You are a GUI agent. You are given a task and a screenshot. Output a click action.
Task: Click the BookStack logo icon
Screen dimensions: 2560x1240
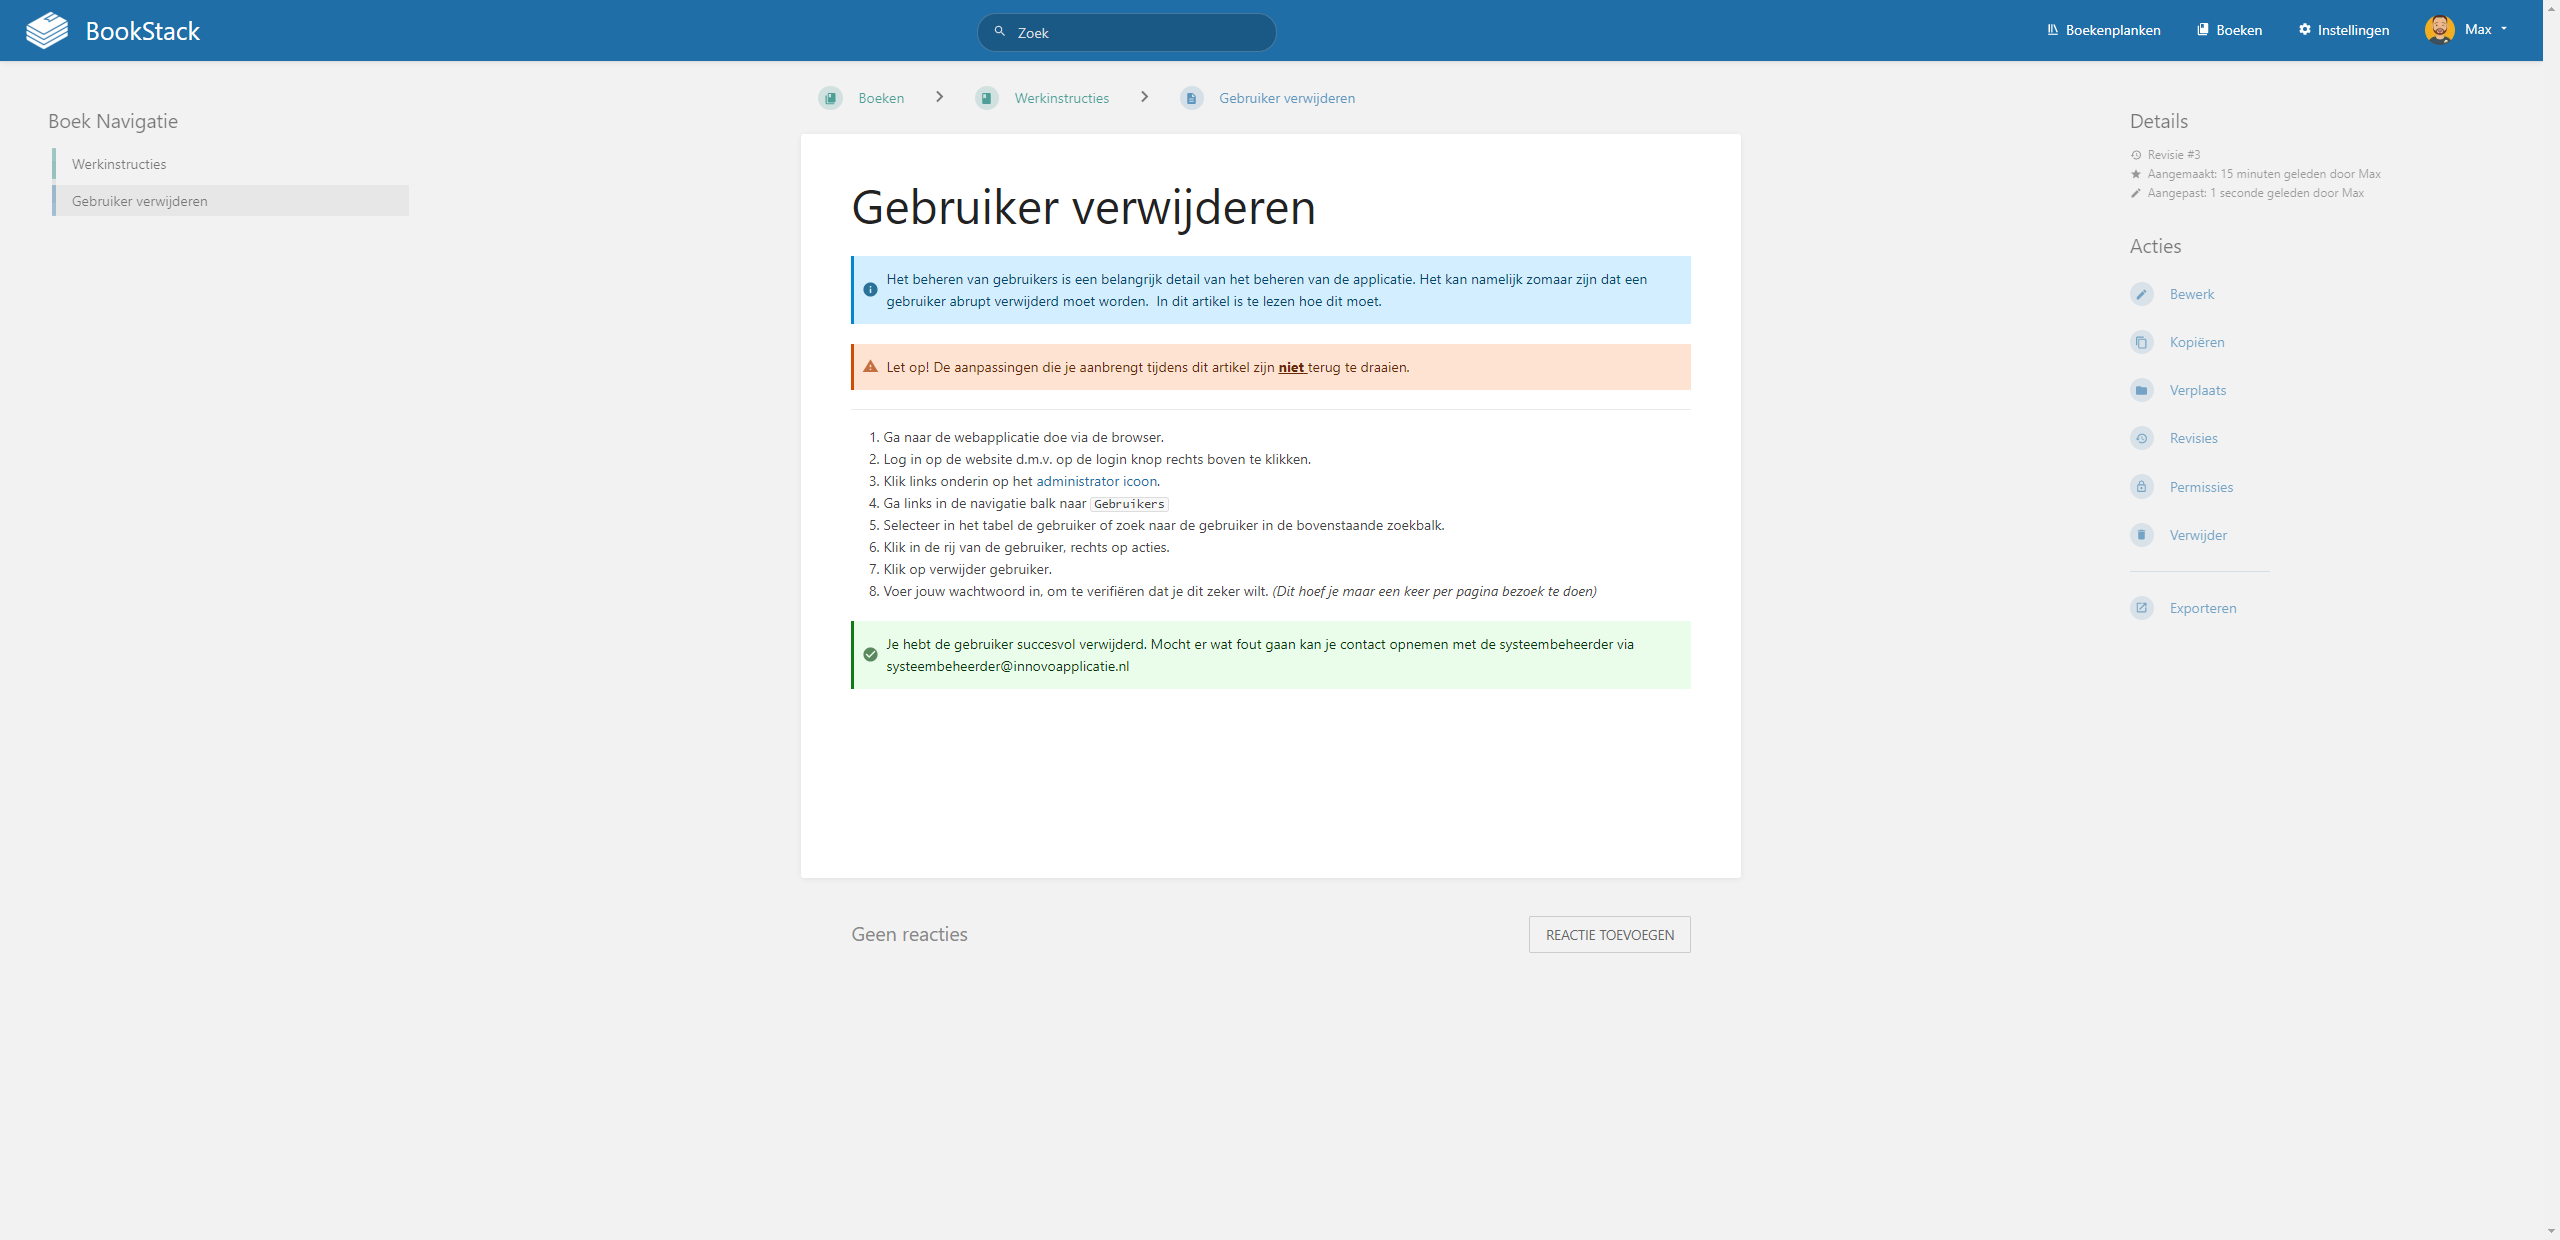pyautogui.click(x=47, y=31)
